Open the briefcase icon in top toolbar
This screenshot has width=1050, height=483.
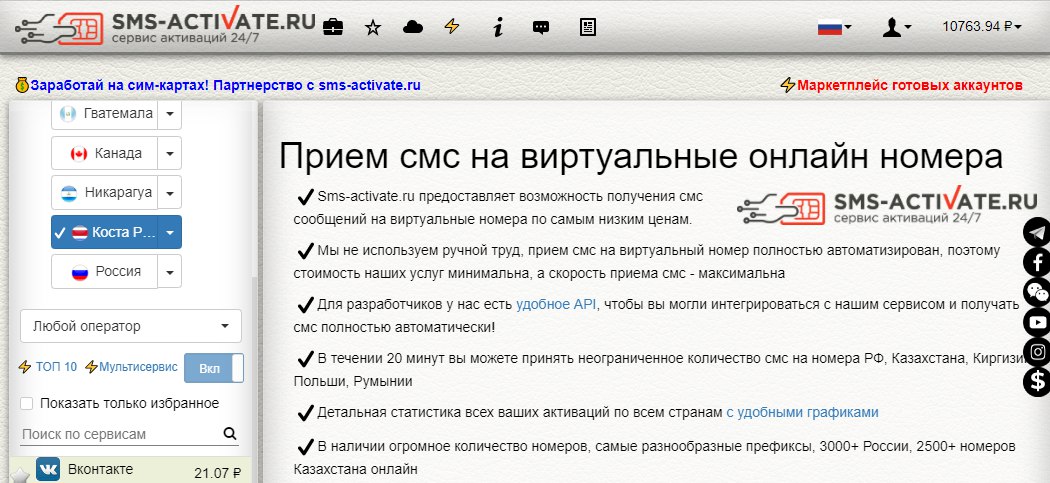tap(333, 27)
